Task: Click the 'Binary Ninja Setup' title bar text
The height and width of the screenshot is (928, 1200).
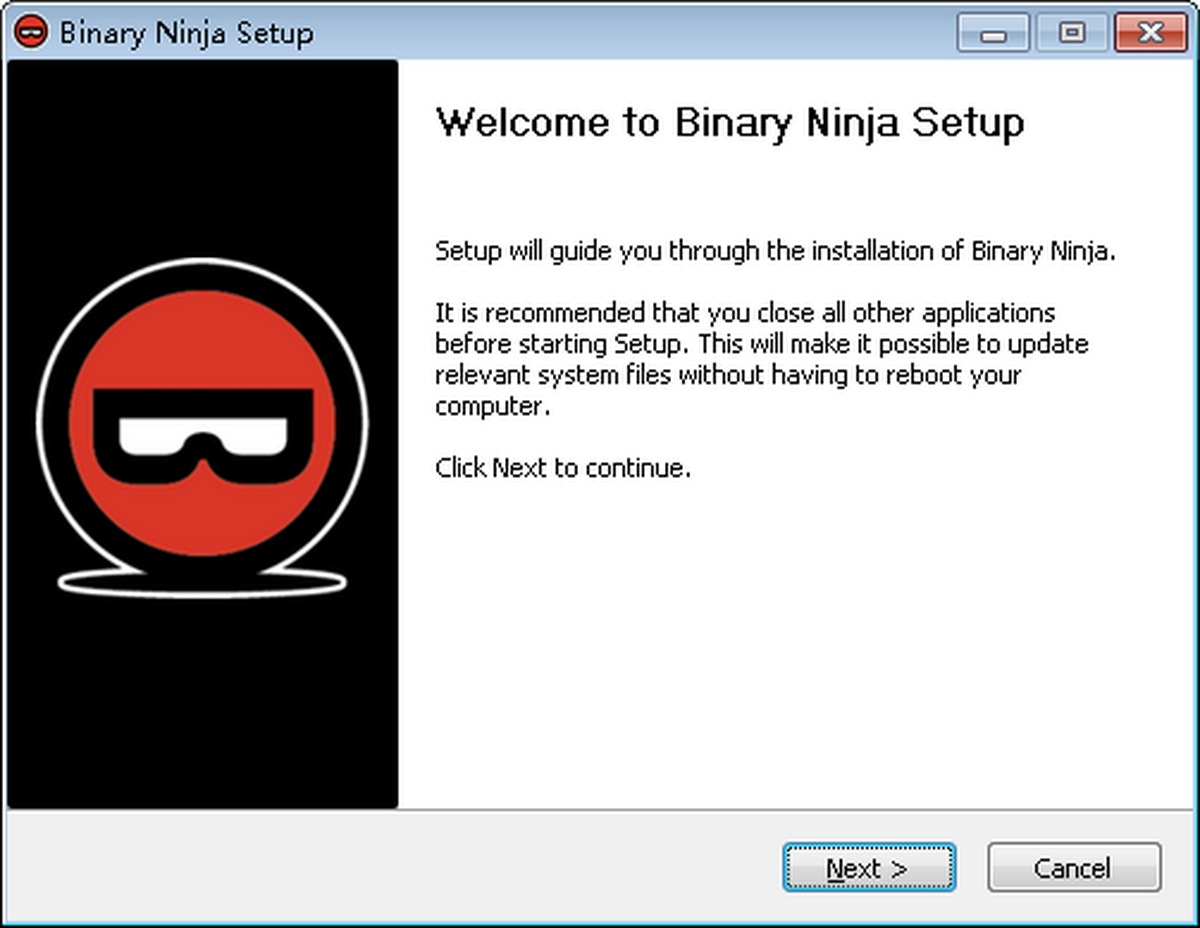Action: pyautogui.click(x=186, y=33)
